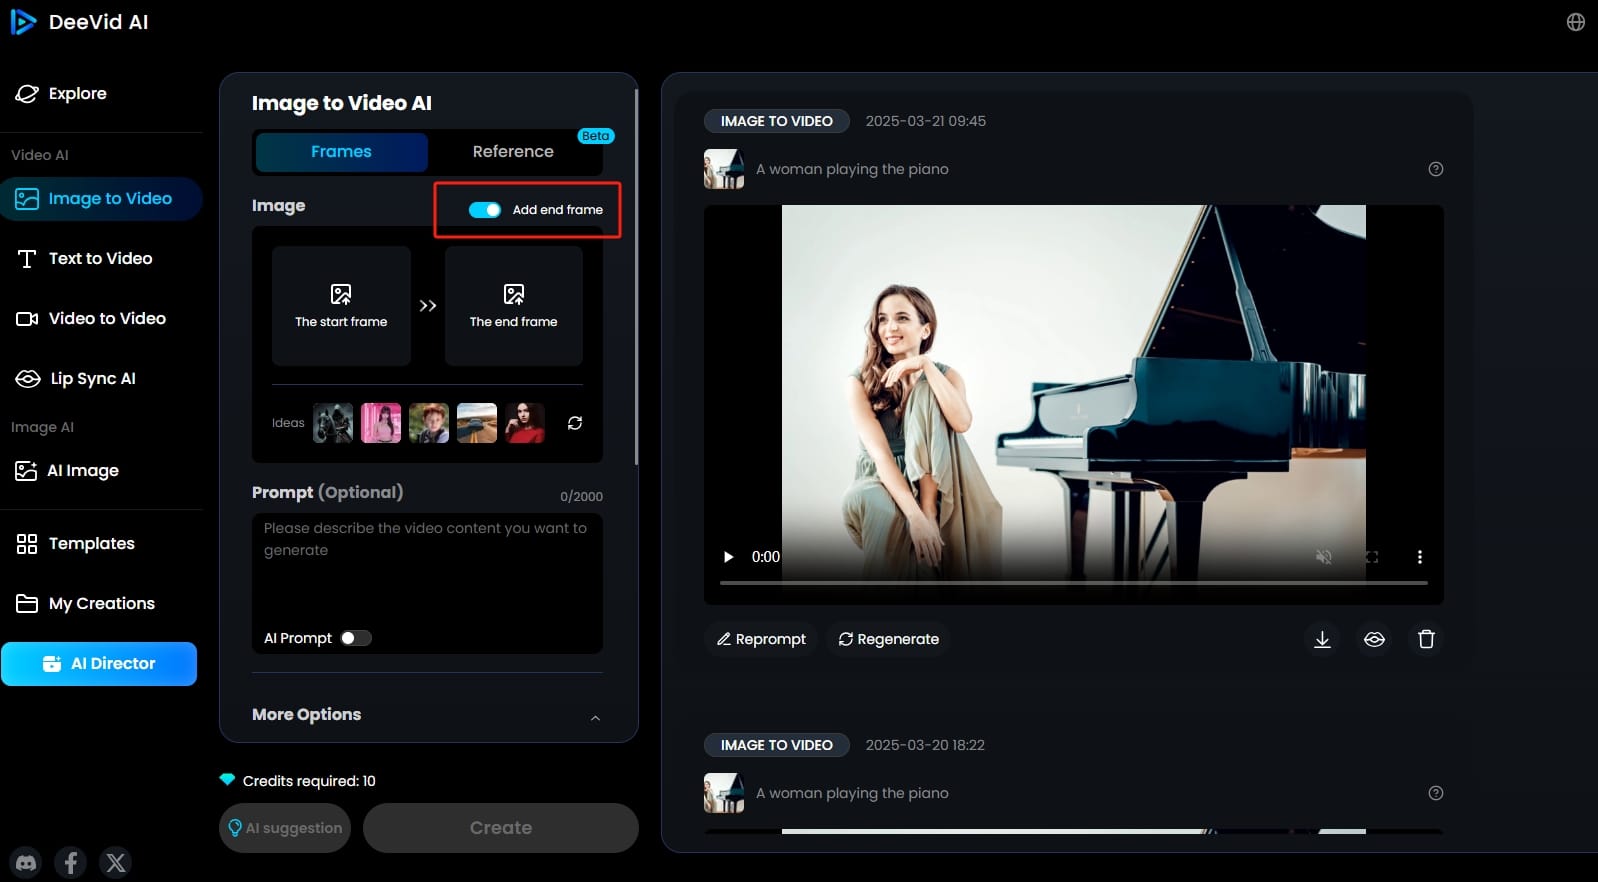Open Text to Video in sidebar

[x=100, y=258]
